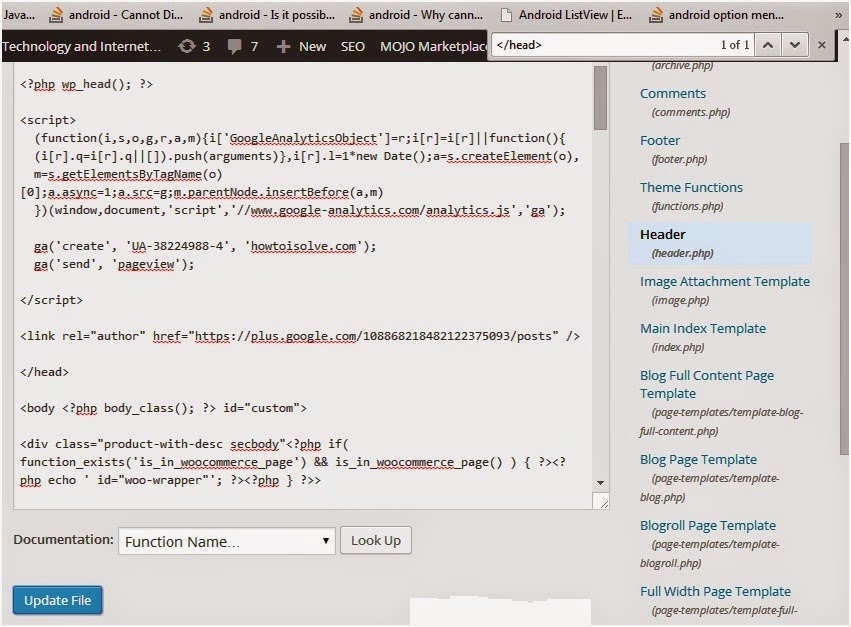
Task: Click the Look Up button
Action: coord(376,541)
